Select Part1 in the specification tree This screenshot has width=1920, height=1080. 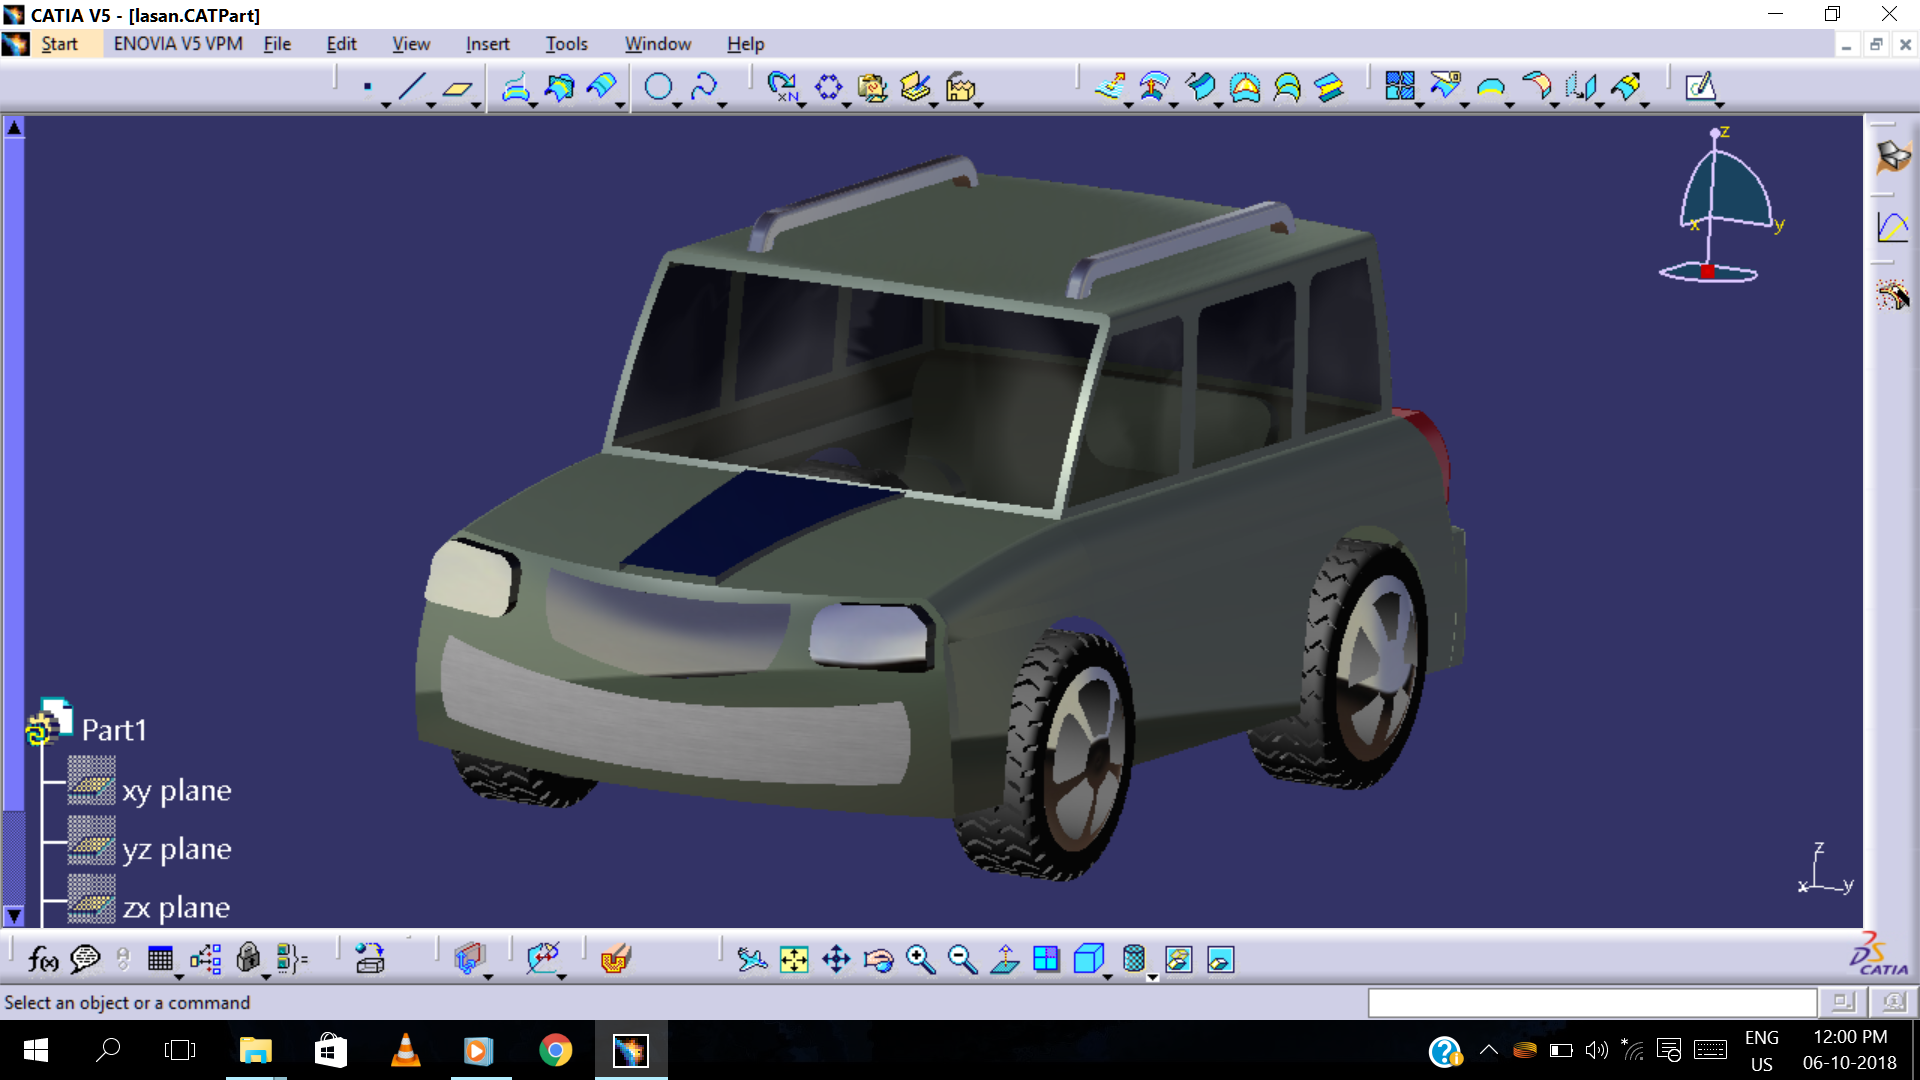(114, 730)
